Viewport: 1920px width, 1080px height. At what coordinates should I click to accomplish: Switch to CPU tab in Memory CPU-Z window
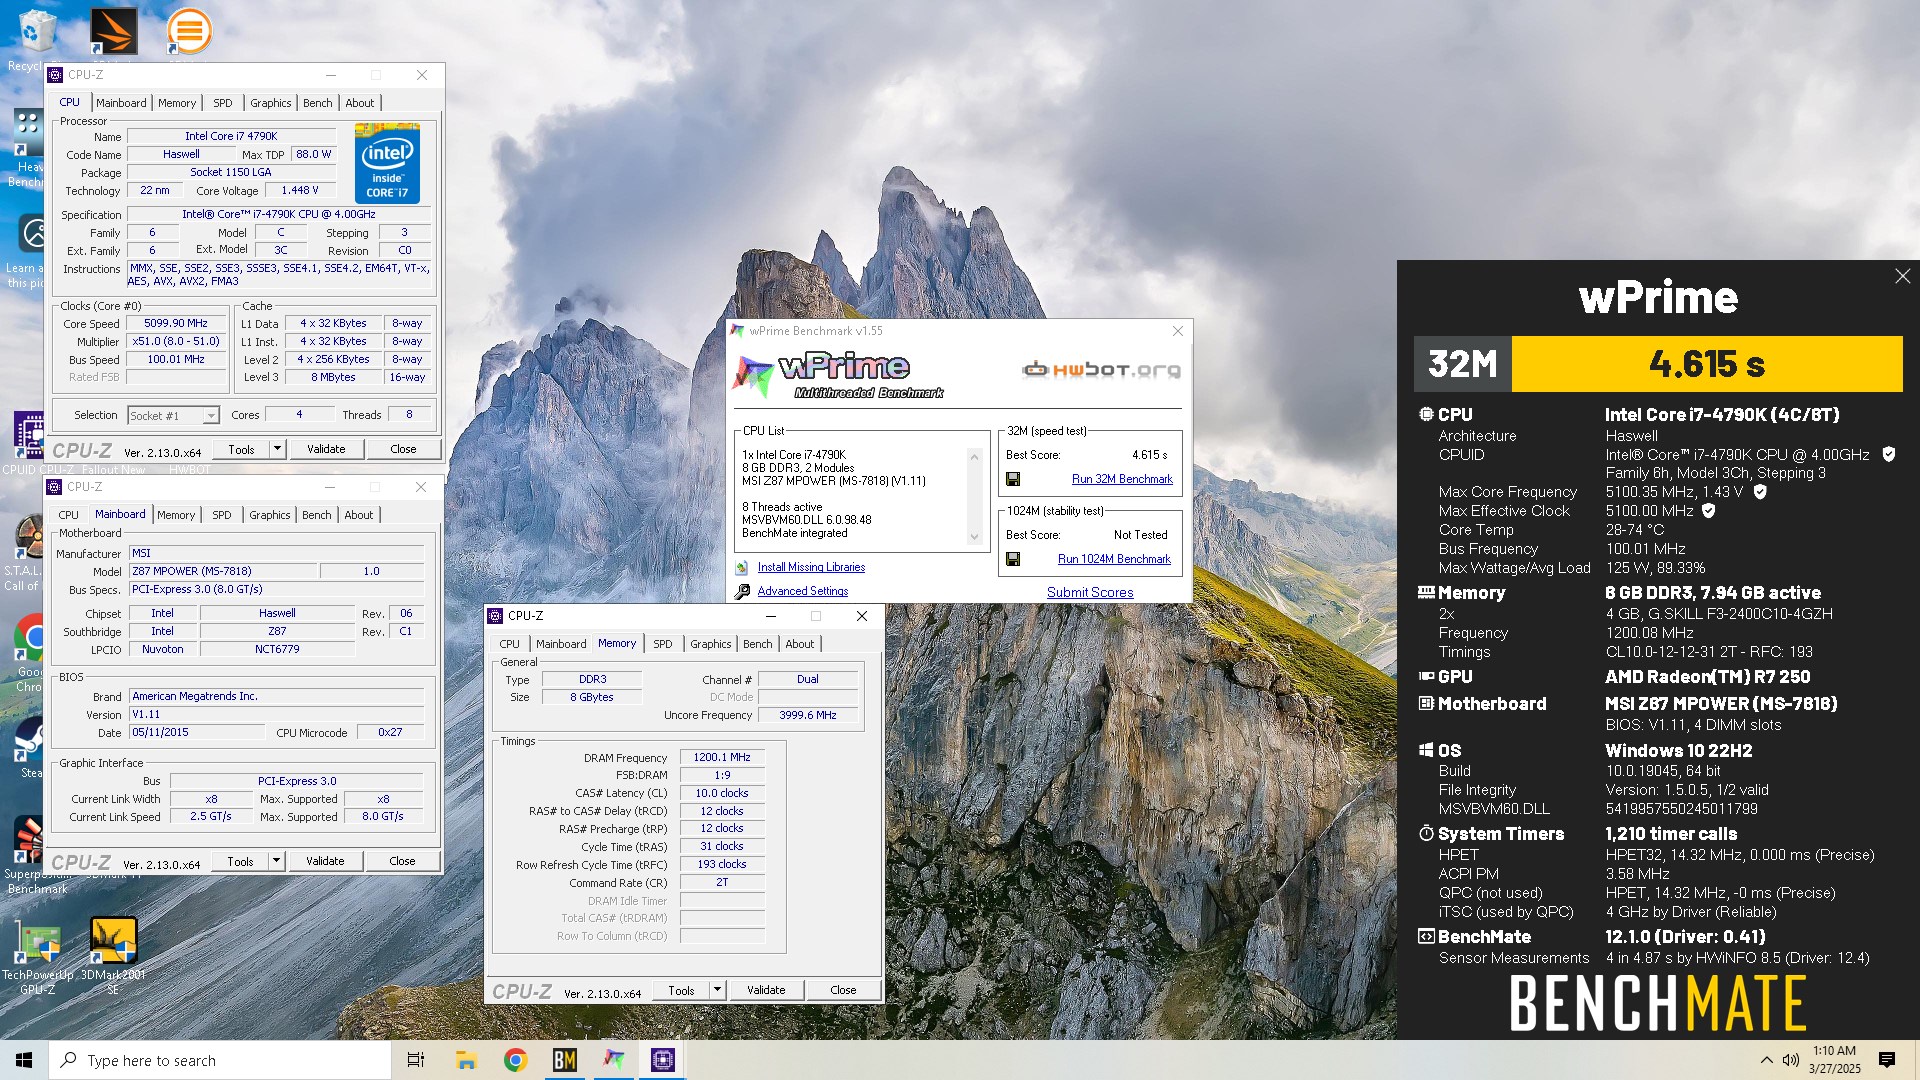[510, 644]
